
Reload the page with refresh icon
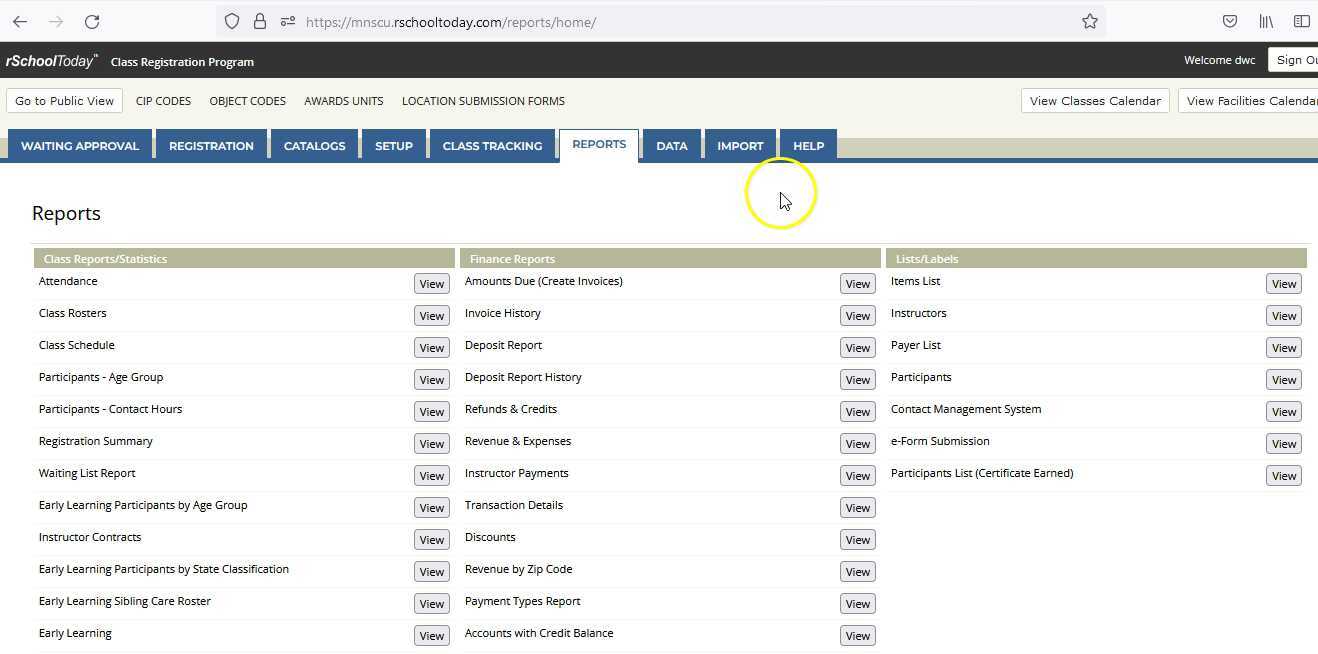pyautogui.click(x=92, y=21)
